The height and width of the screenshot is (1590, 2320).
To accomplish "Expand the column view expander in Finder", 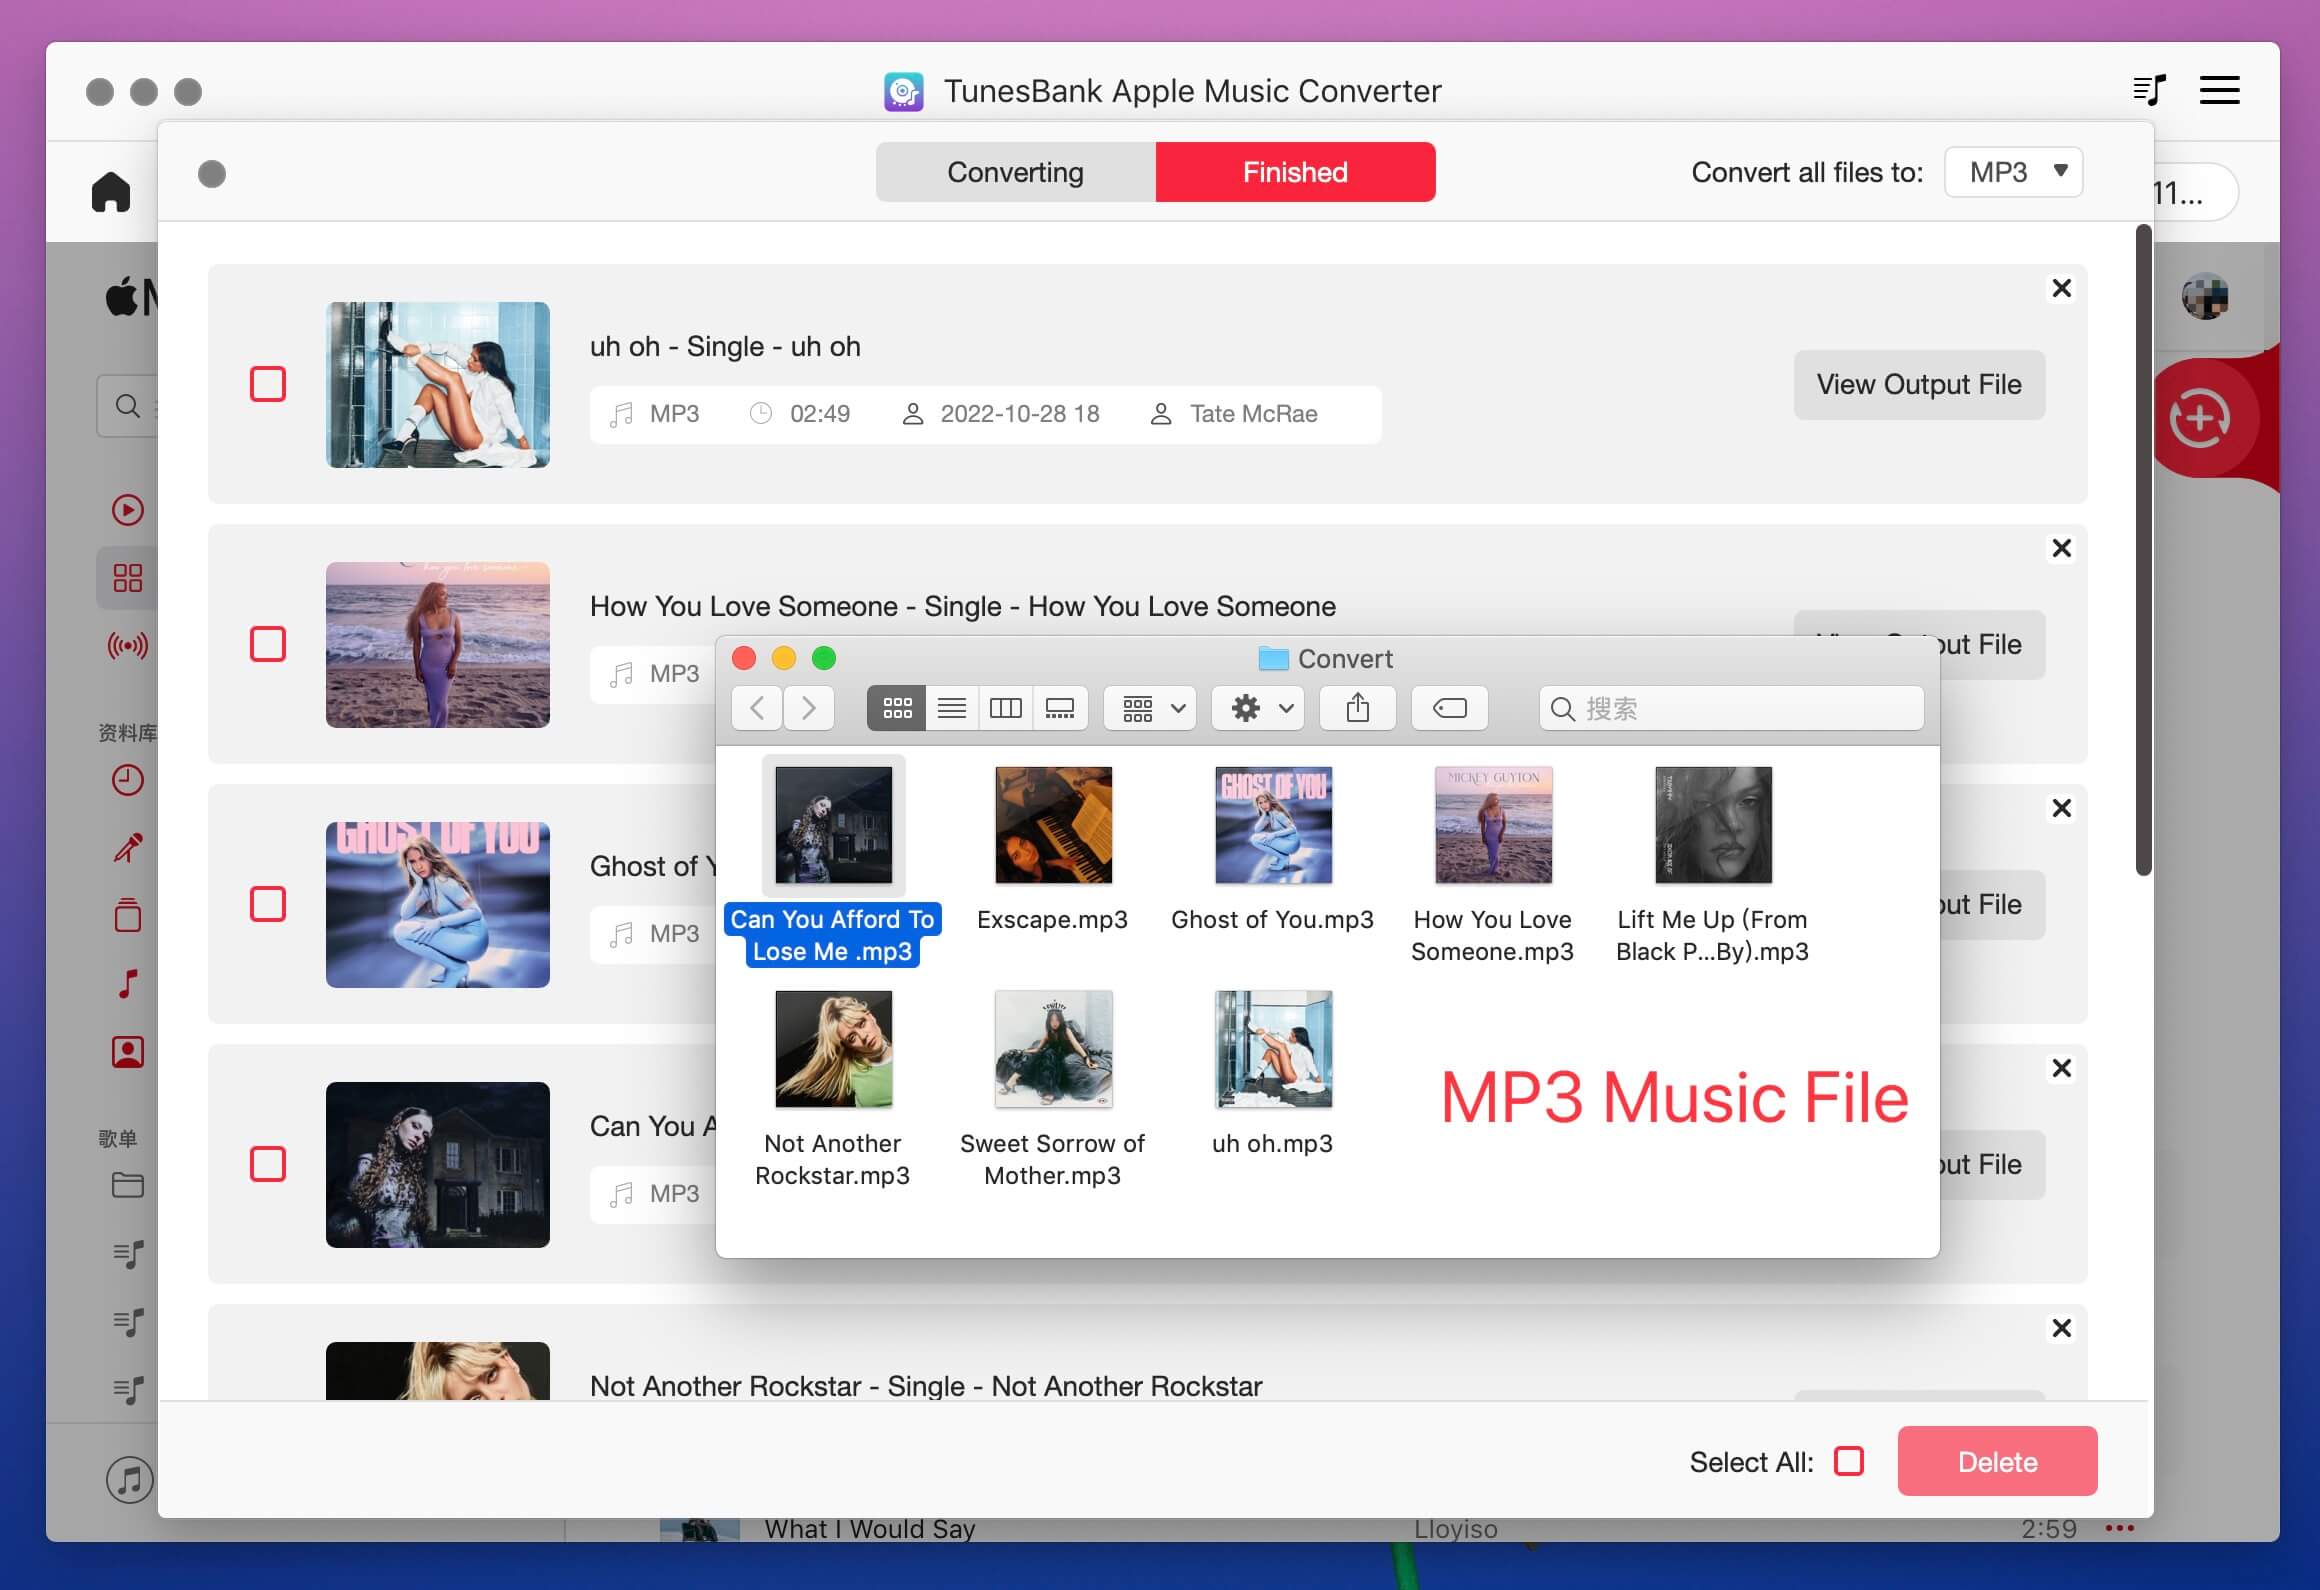I will [1005, 707].
